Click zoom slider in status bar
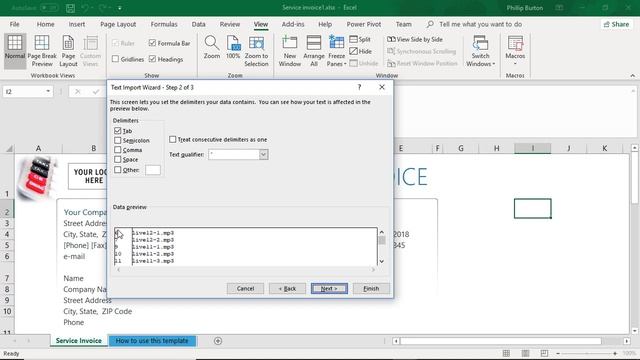This screenshot has width=640, height=360. pos(587,353)
